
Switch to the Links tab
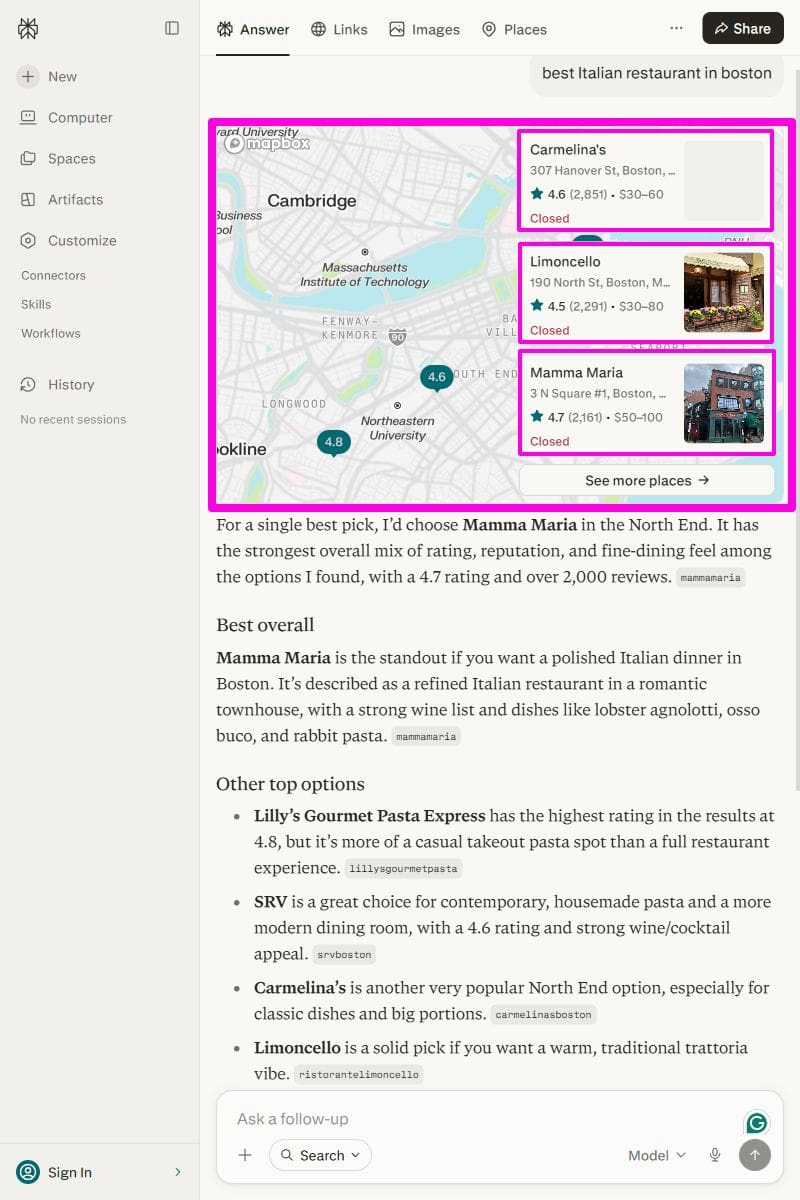339,29
